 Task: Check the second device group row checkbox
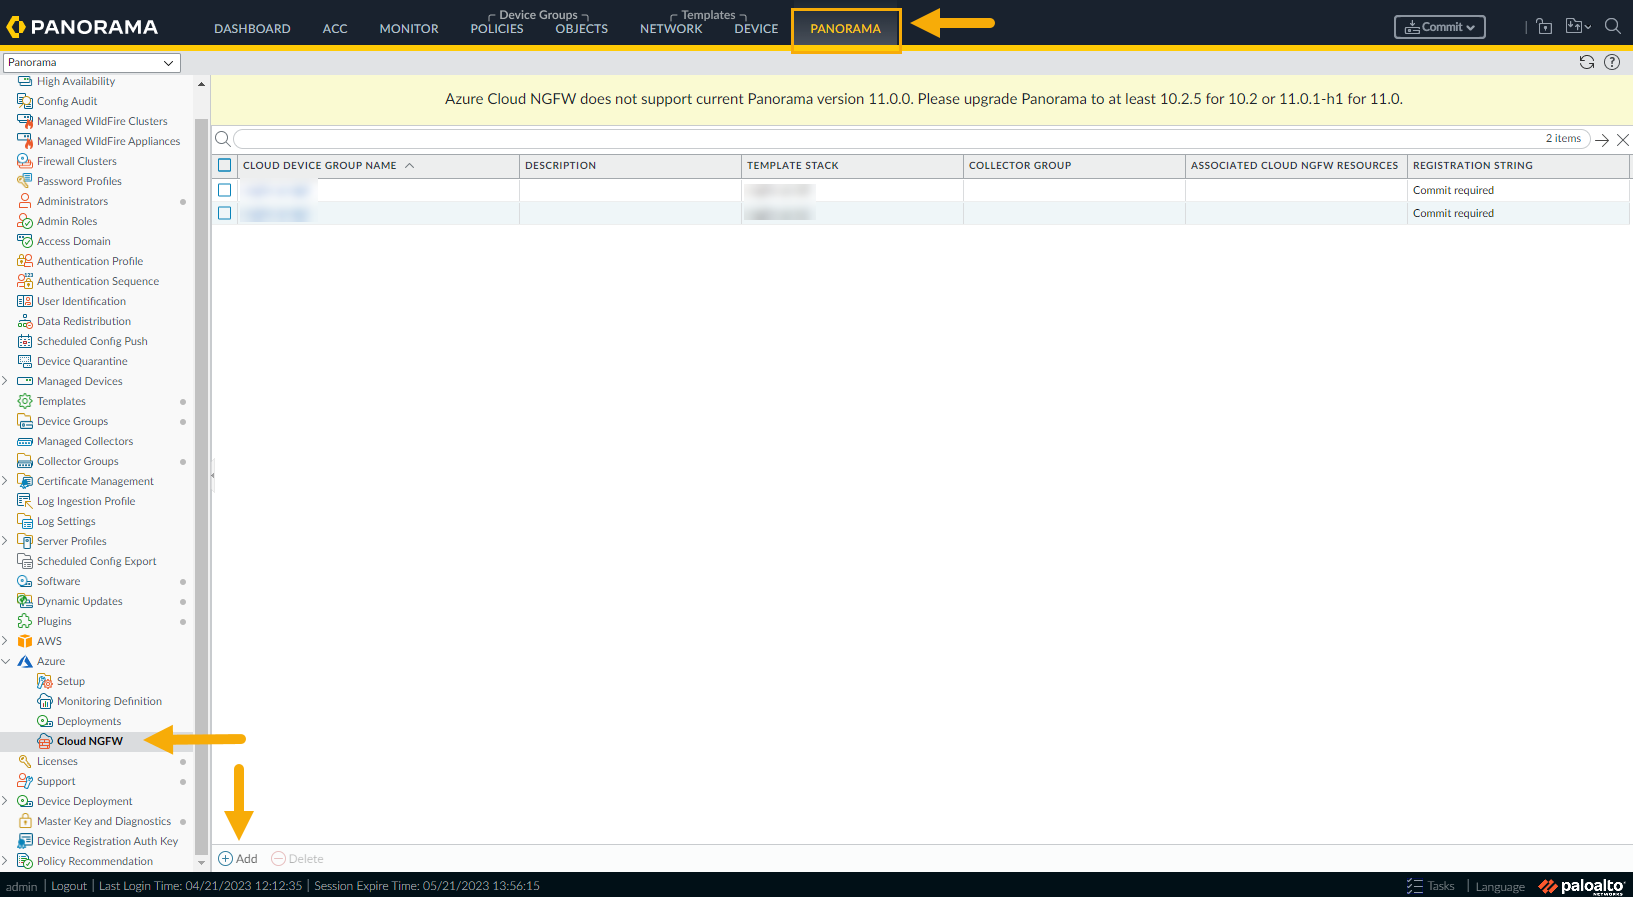coord(225,213)
